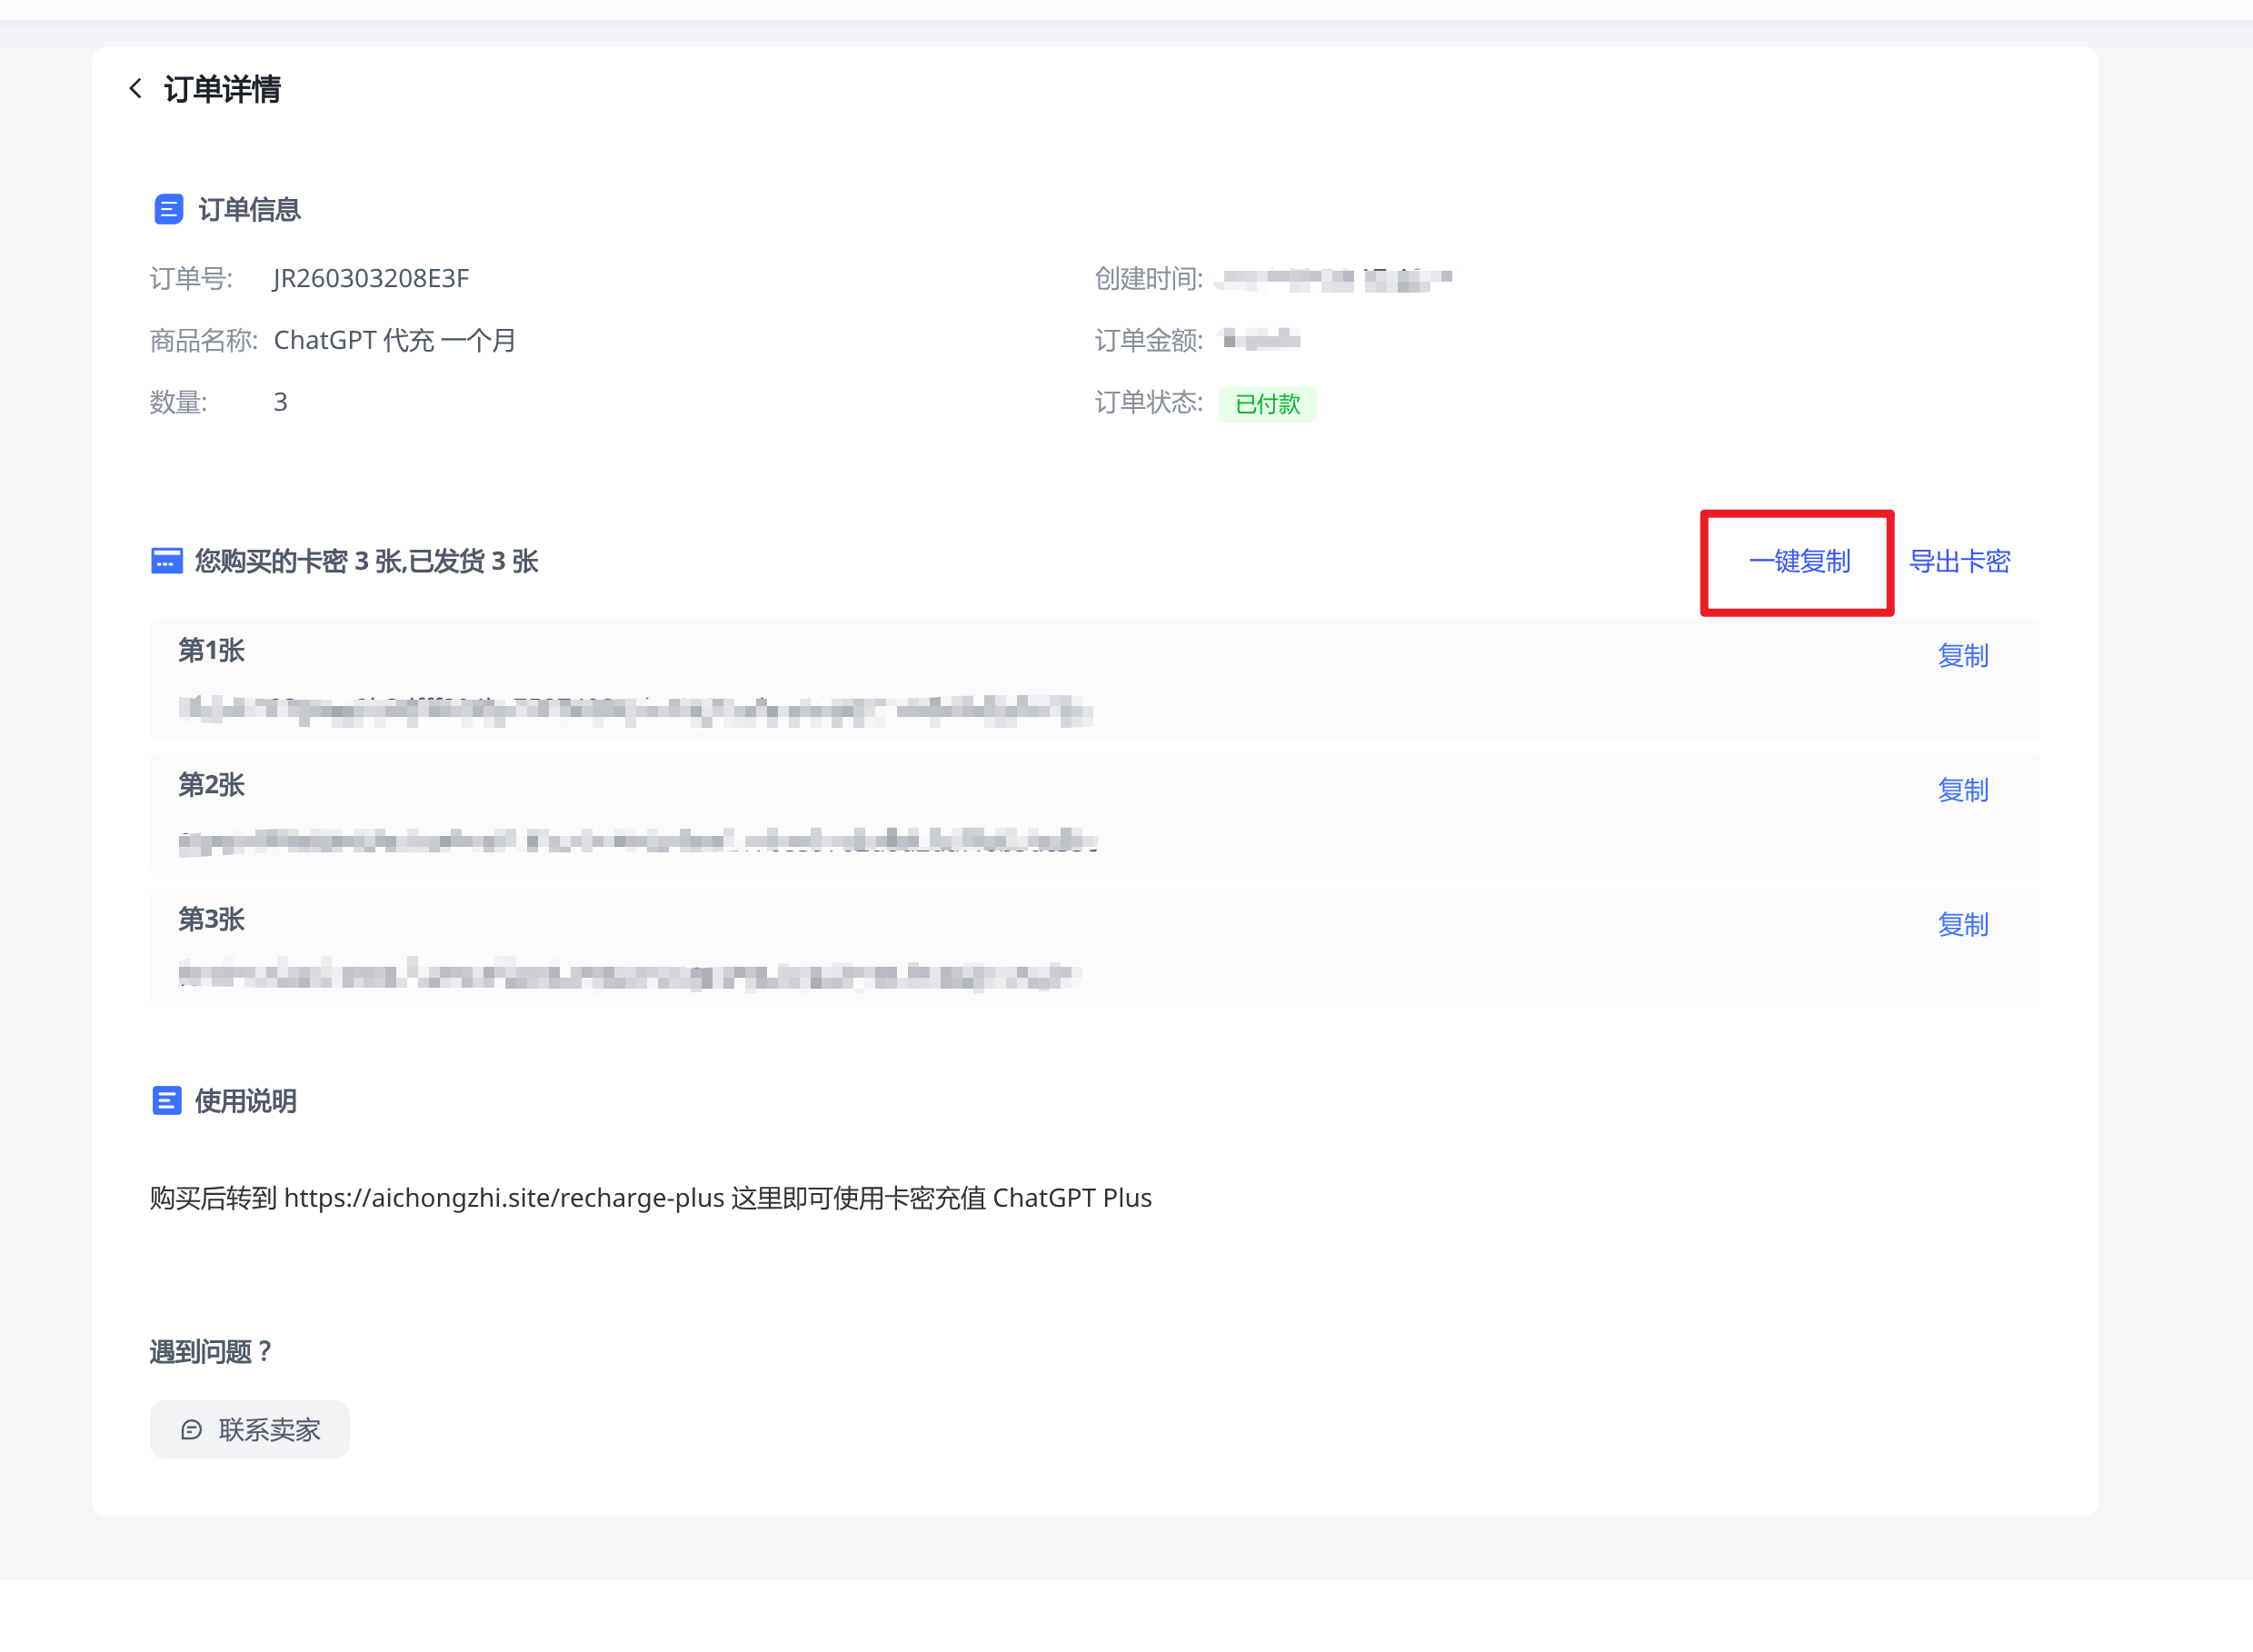
Task: Click product name ChatGPT 代充 一个月
Action: coord(394,340)
